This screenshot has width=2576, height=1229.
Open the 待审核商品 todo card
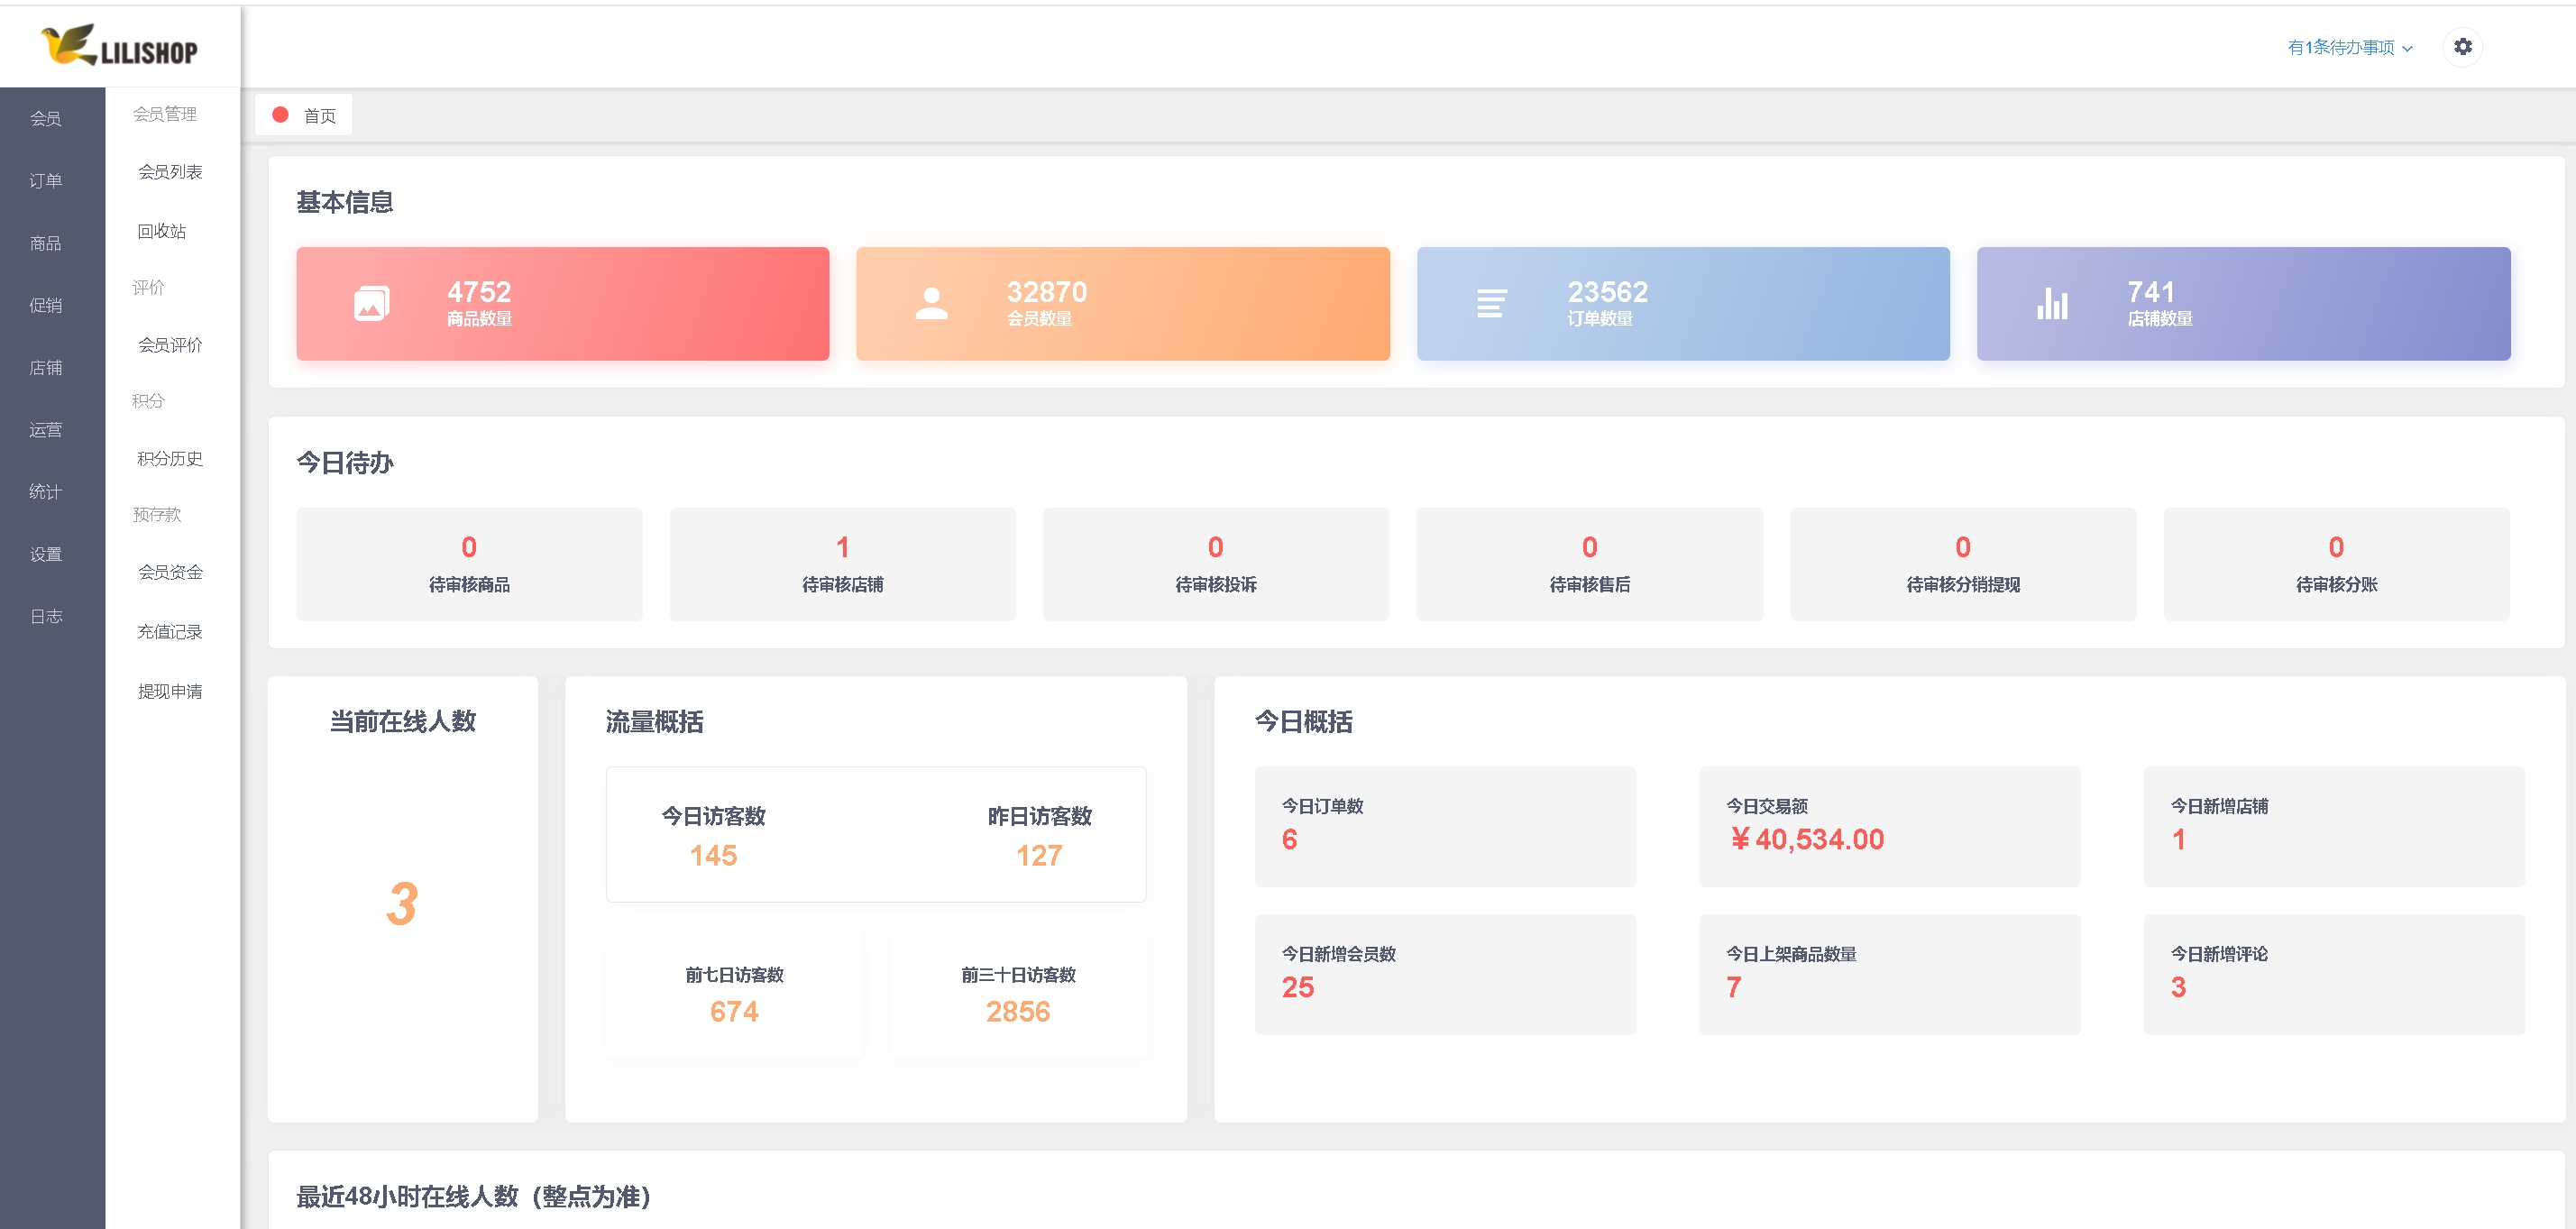click(x=469, y=564)
